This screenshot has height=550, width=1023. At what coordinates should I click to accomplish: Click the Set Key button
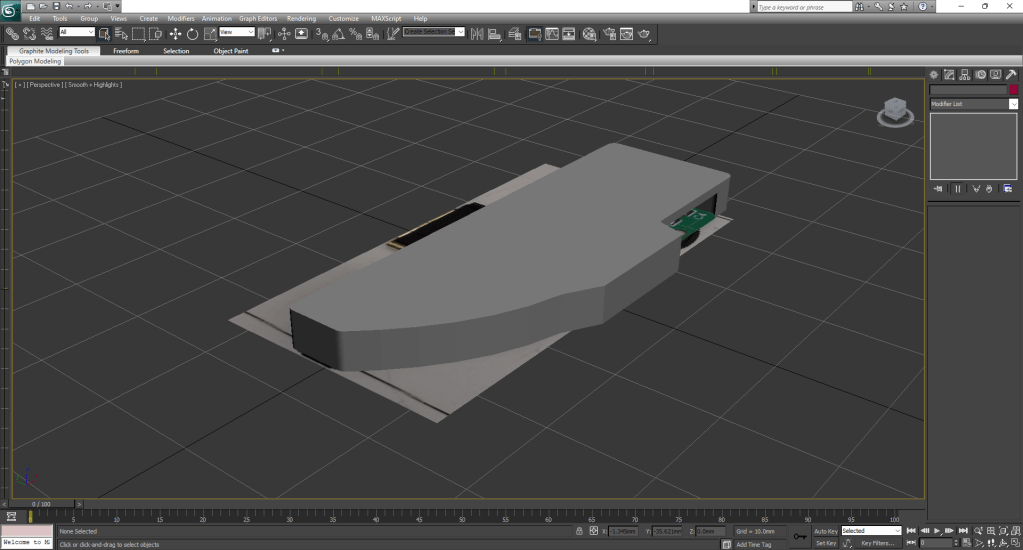coord(825,543)
